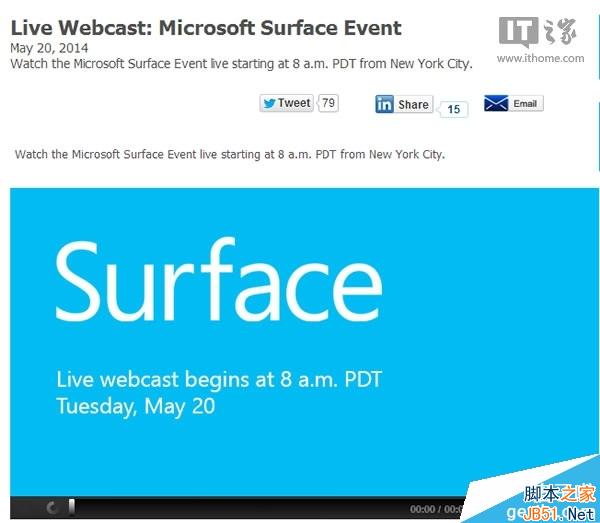The width and height of the screenshot is (600, 523).
Task: Open the tweet count bubble showing 79
Action: (328, 103)
